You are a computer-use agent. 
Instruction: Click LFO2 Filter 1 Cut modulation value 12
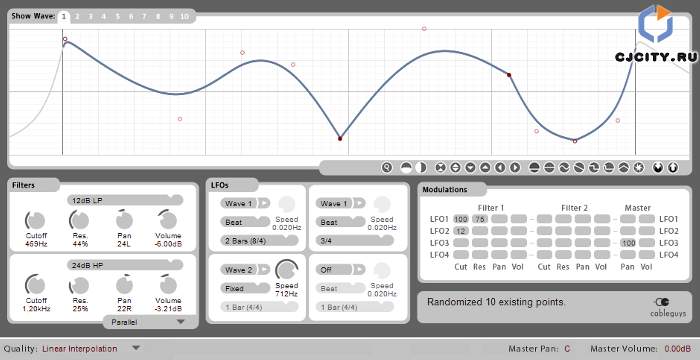pyautogui.click(x=461, y=231)
